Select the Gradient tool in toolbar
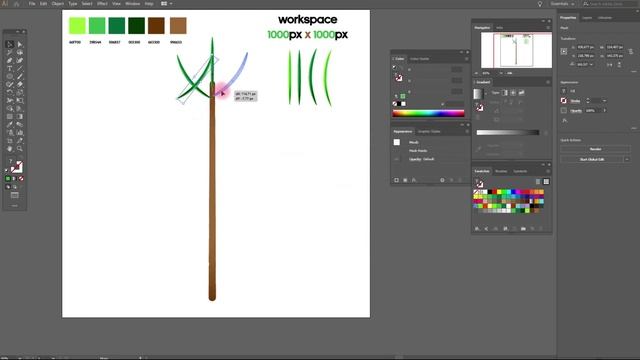 point(20,117)
